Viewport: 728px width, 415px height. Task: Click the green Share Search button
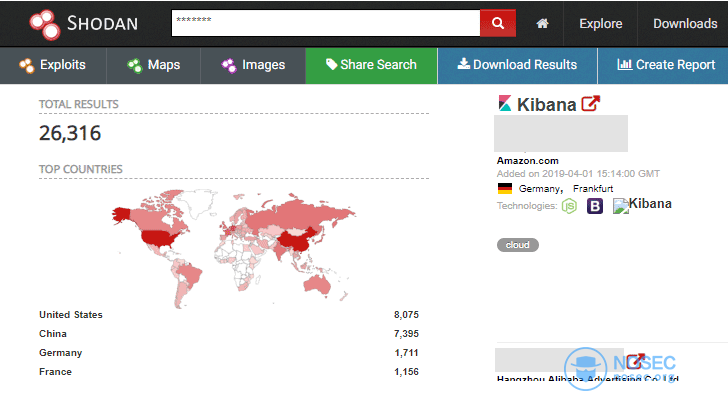click(x=371, y=65)
